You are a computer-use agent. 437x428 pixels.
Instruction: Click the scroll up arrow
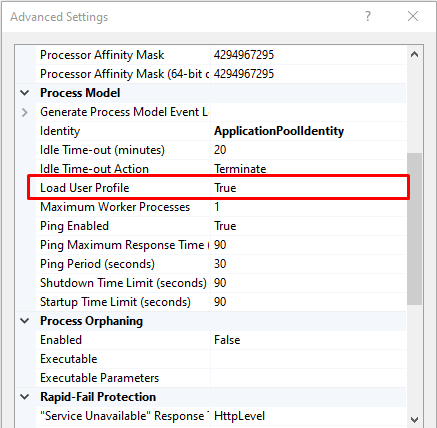coord(414,54)
